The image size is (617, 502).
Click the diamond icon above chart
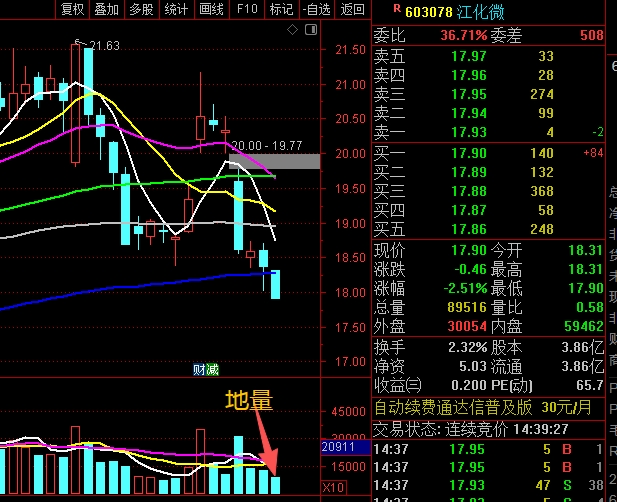(x=292, y=30)
